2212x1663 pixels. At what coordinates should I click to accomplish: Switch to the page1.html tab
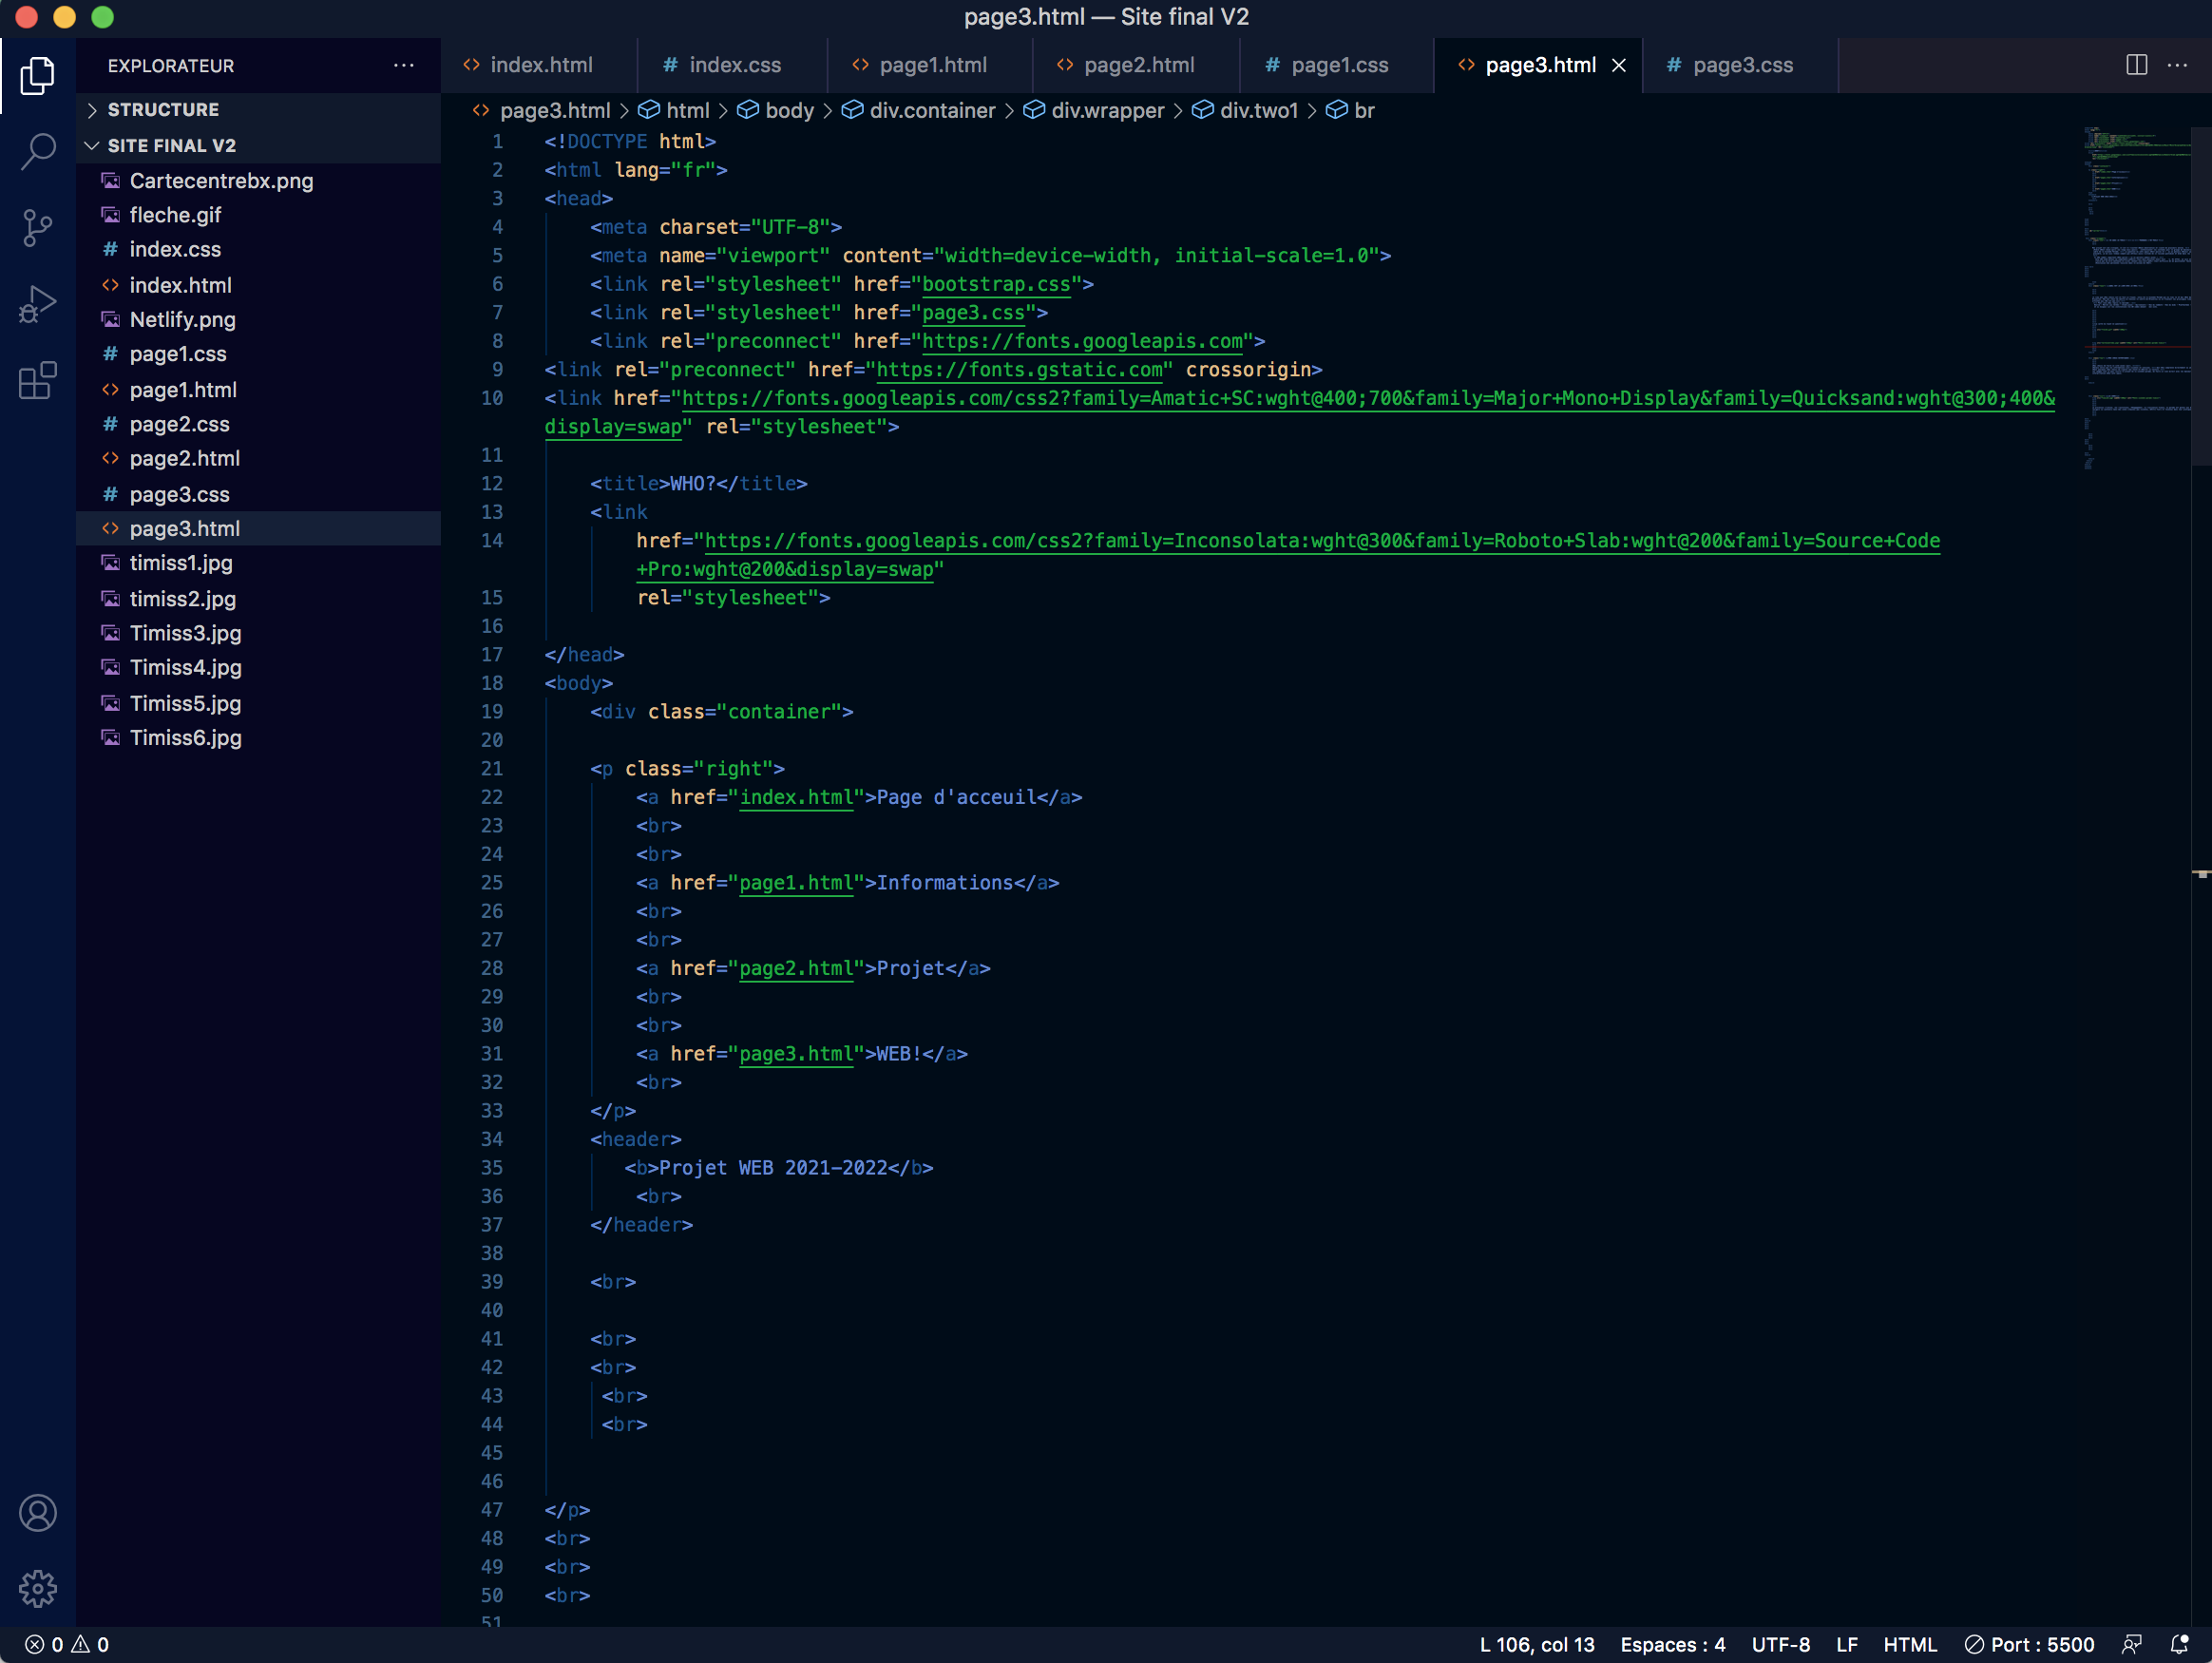click(930, 65)
